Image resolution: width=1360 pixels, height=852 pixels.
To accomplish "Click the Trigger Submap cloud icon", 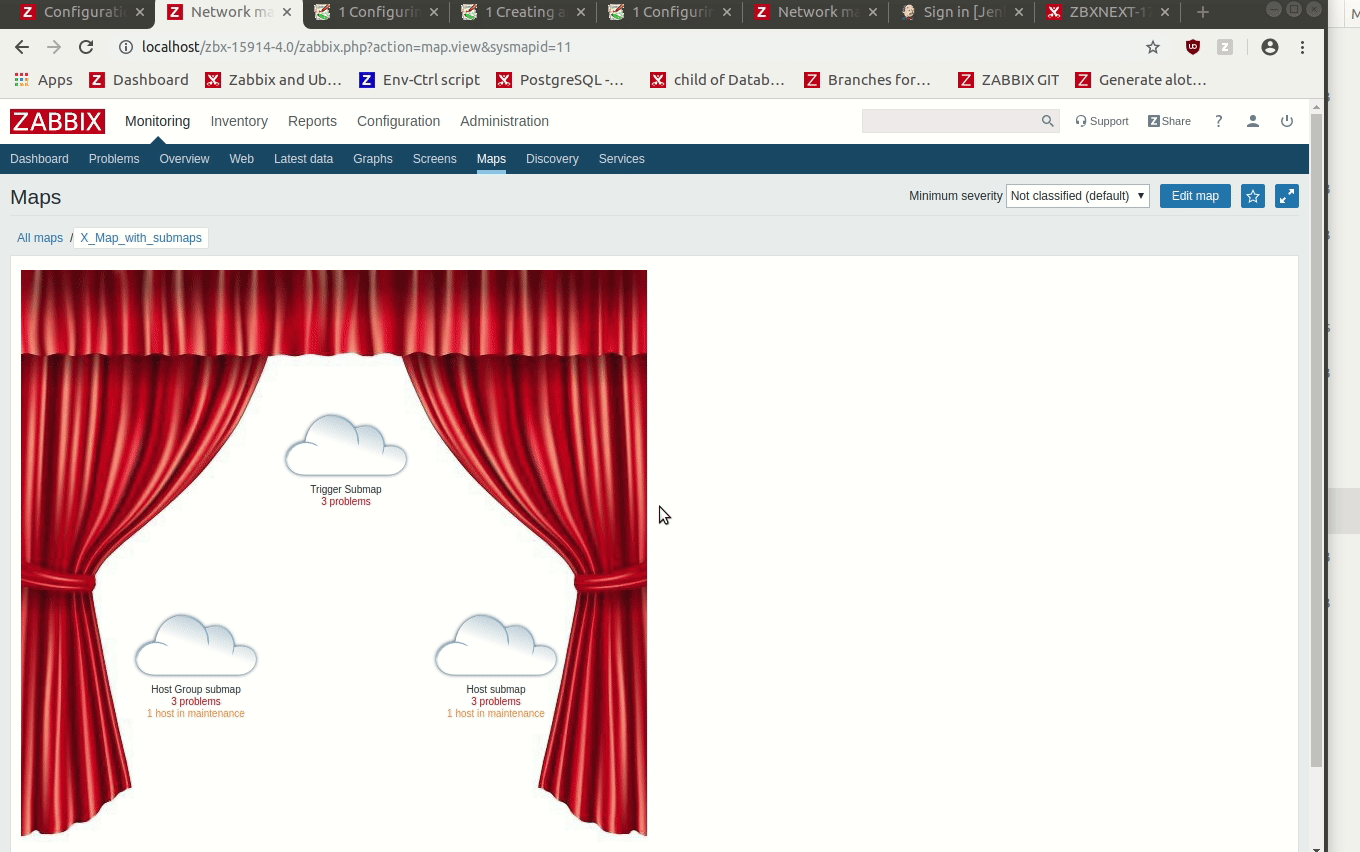I will click(x=346, y=445).
